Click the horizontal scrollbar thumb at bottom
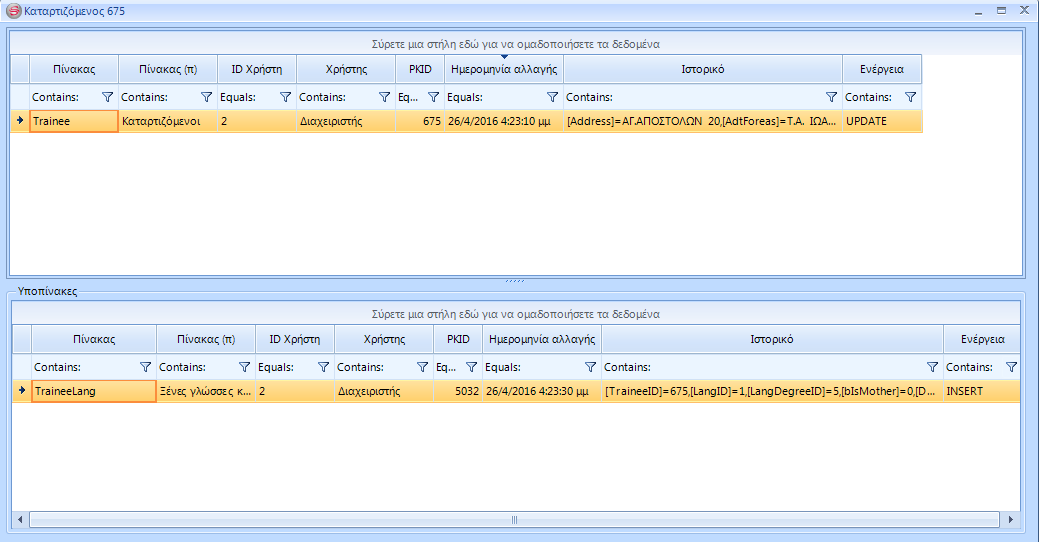The image size is (1039, 542). (514, 520)
